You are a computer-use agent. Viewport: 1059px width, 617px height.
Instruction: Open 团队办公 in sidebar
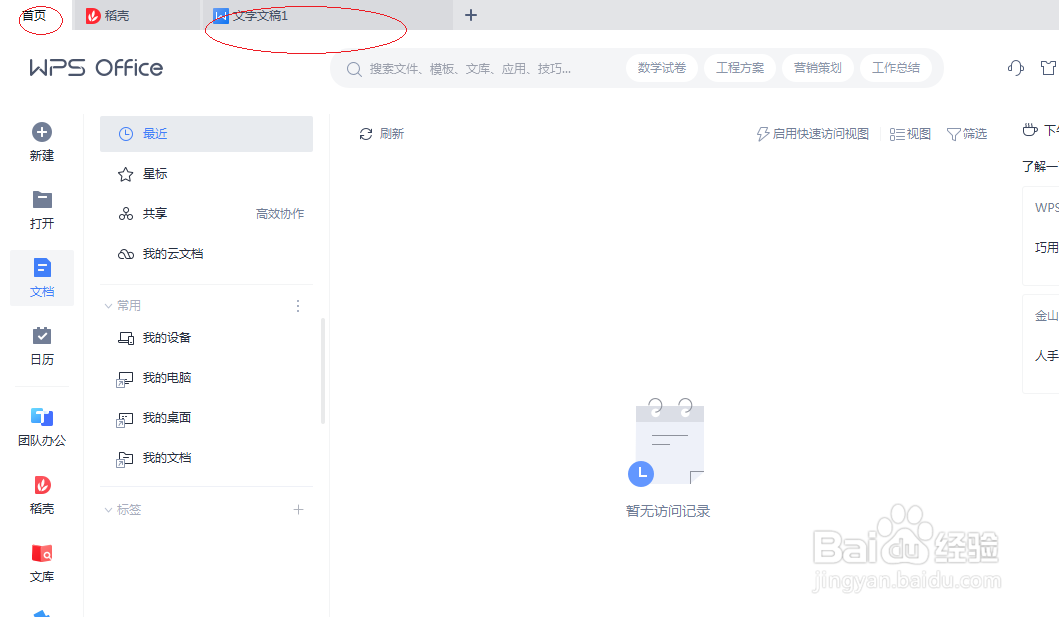pyautogui.click(x=42, y=427)
